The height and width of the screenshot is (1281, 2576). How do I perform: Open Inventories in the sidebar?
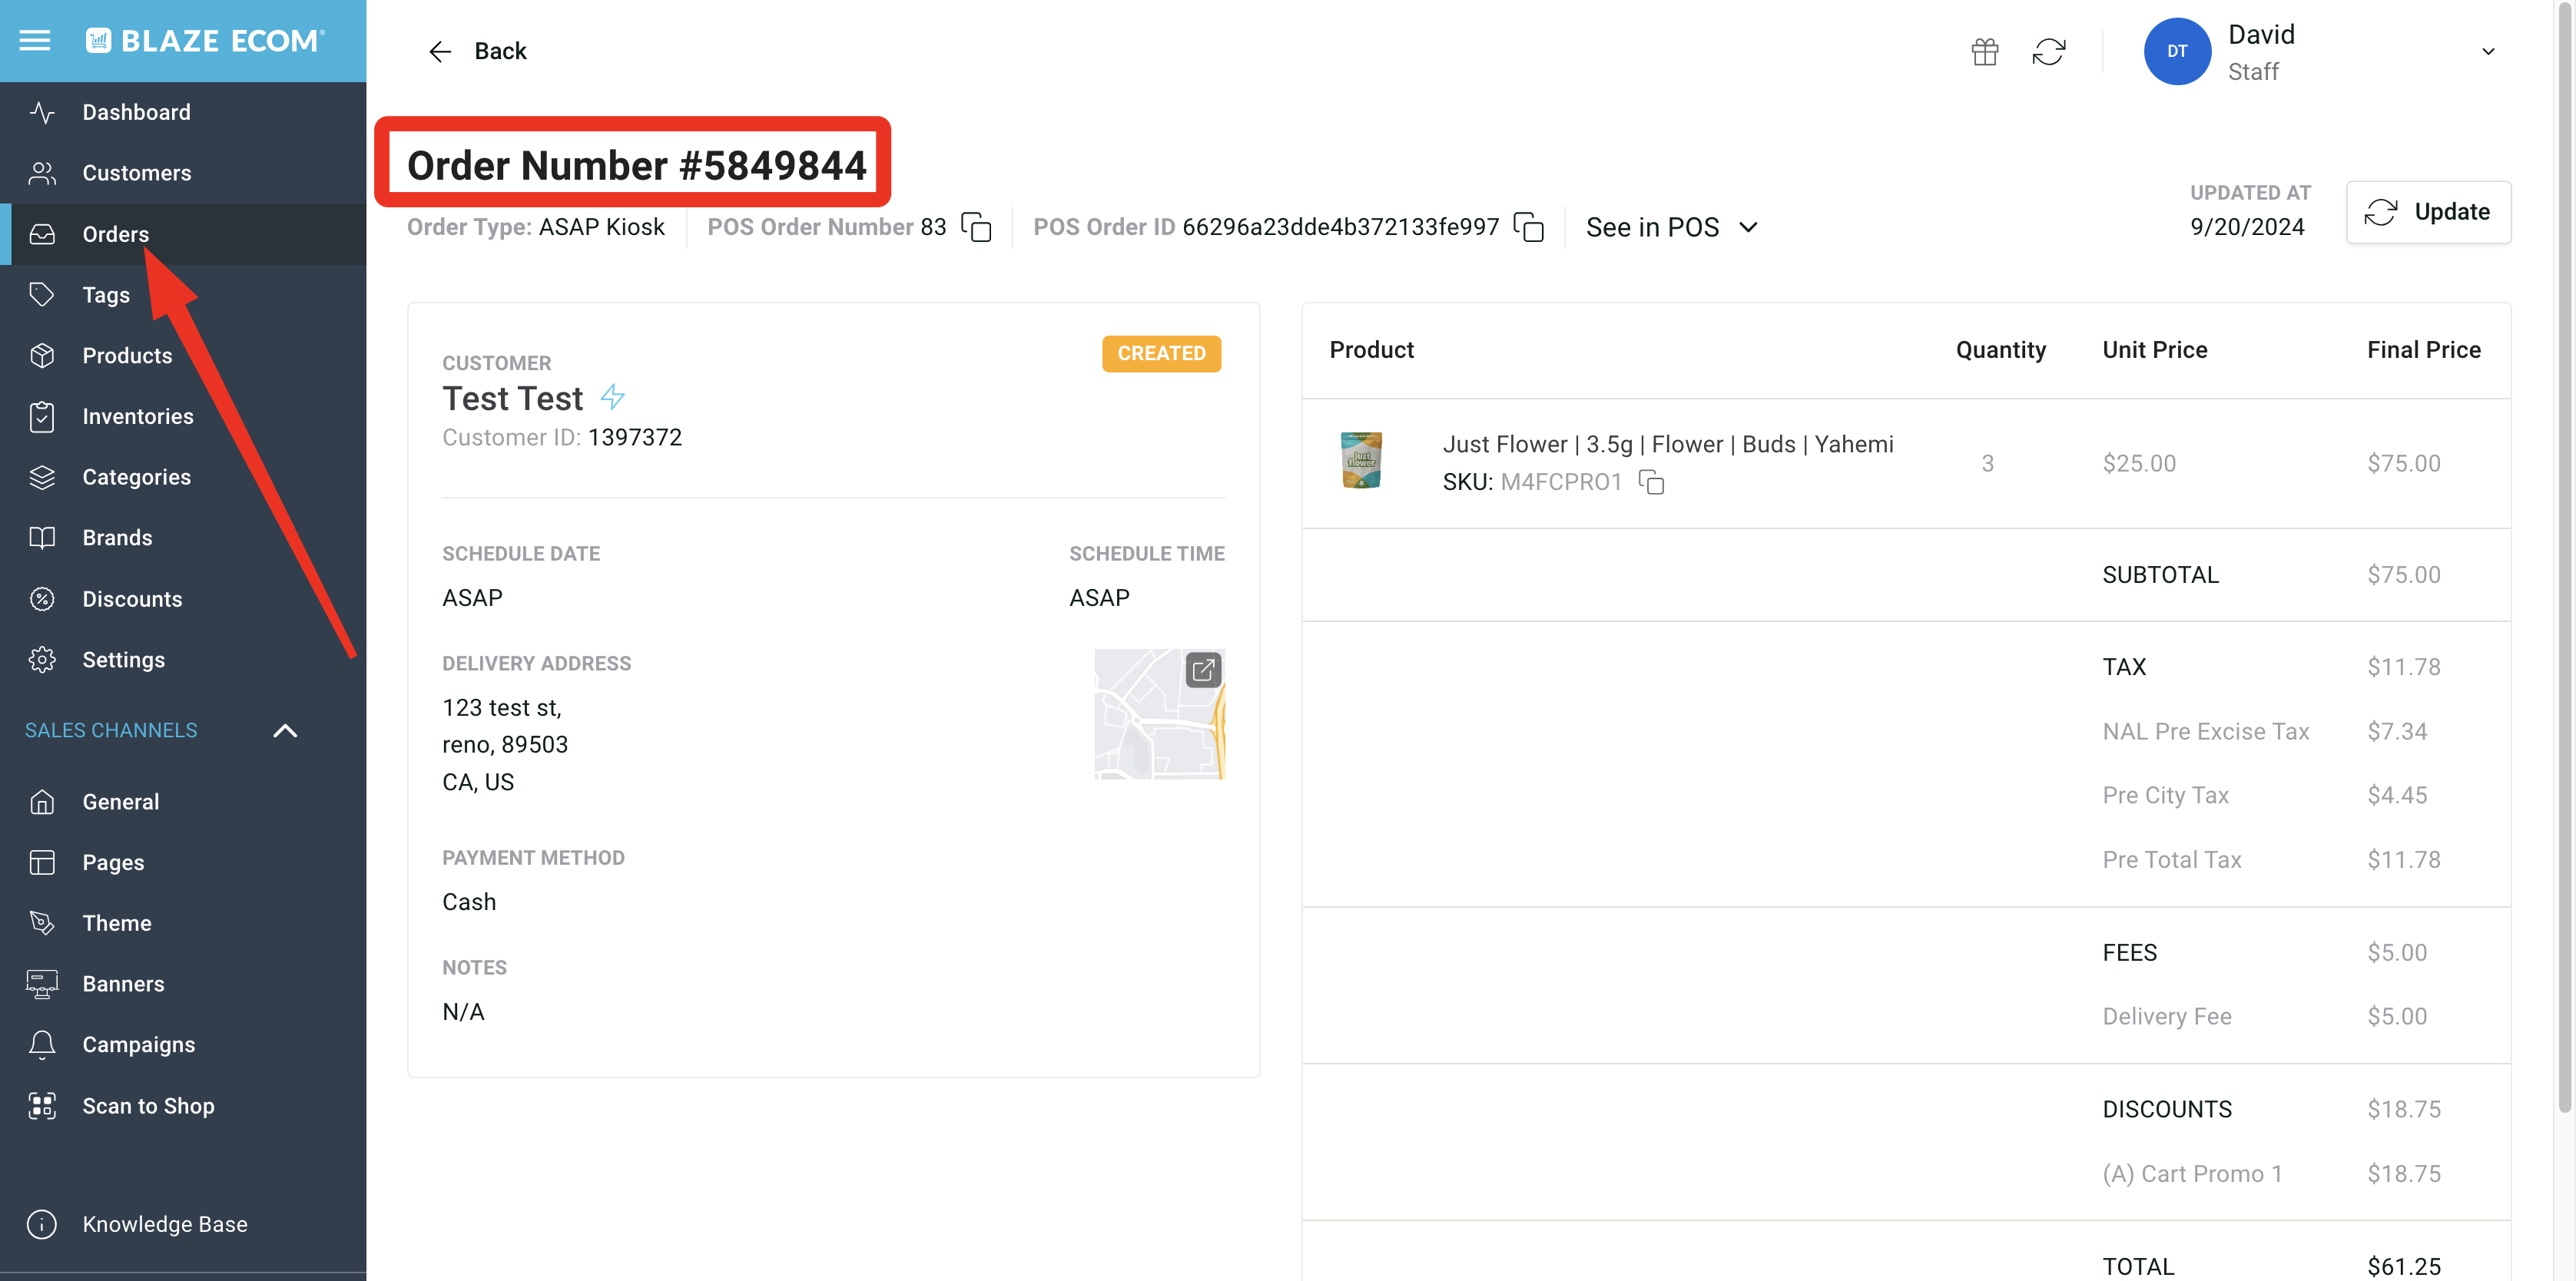(x=183, y=416)
